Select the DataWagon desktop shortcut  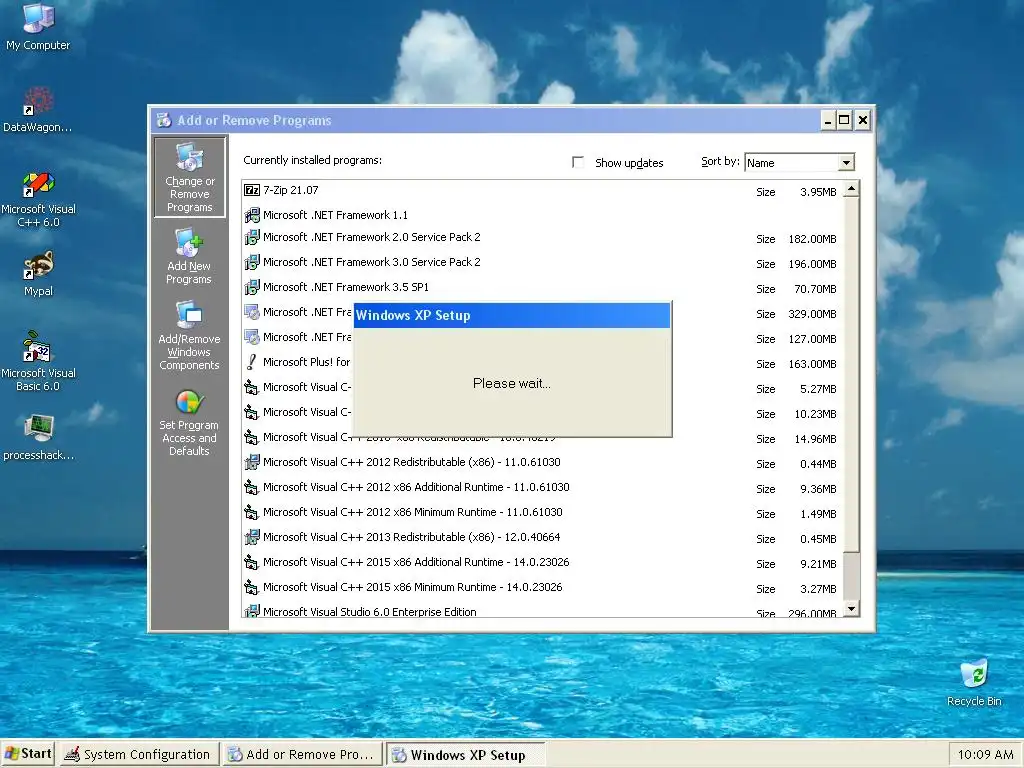pos(38,109)
